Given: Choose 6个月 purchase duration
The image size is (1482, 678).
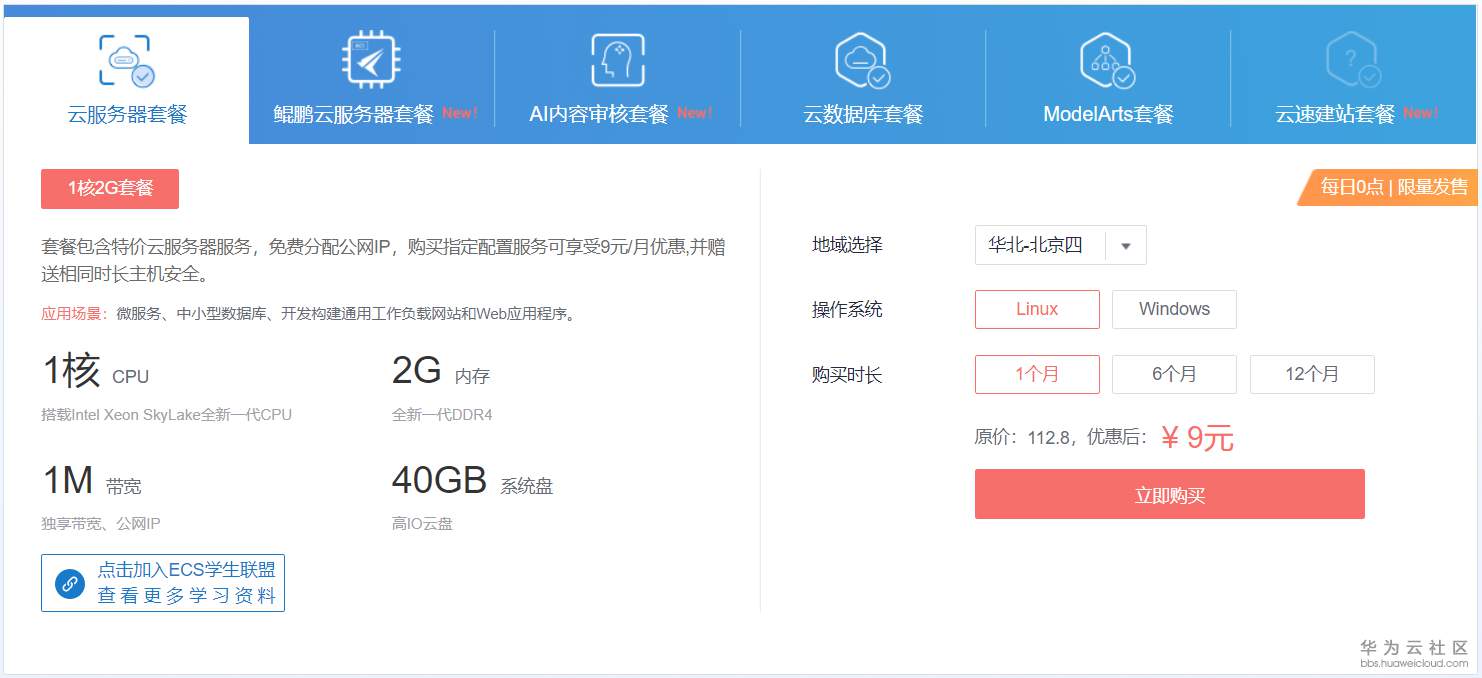Looking at the screenshot, I should click(x=1174, y=374).
